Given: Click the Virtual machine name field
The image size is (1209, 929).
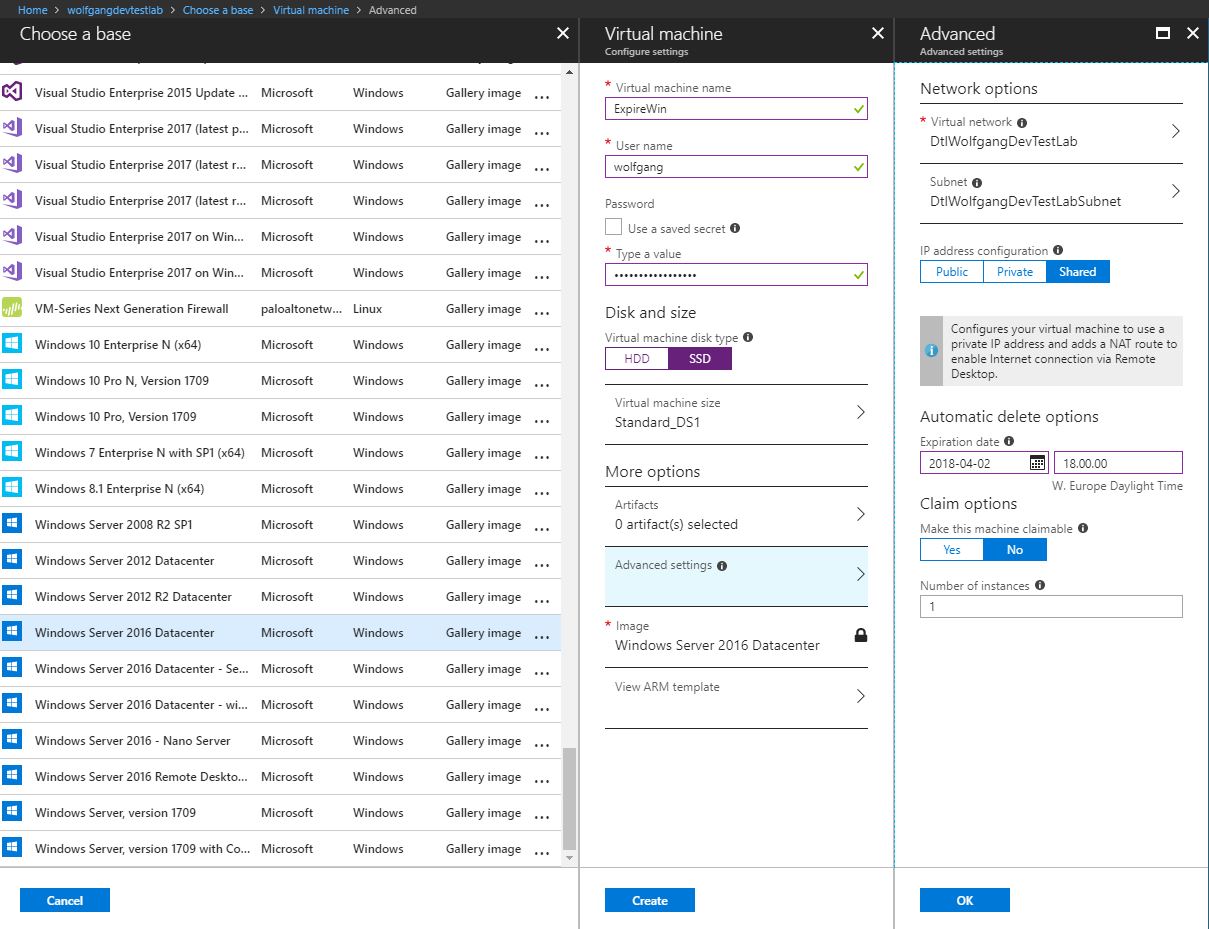Looking at the screenshot, I should point(736,109).
